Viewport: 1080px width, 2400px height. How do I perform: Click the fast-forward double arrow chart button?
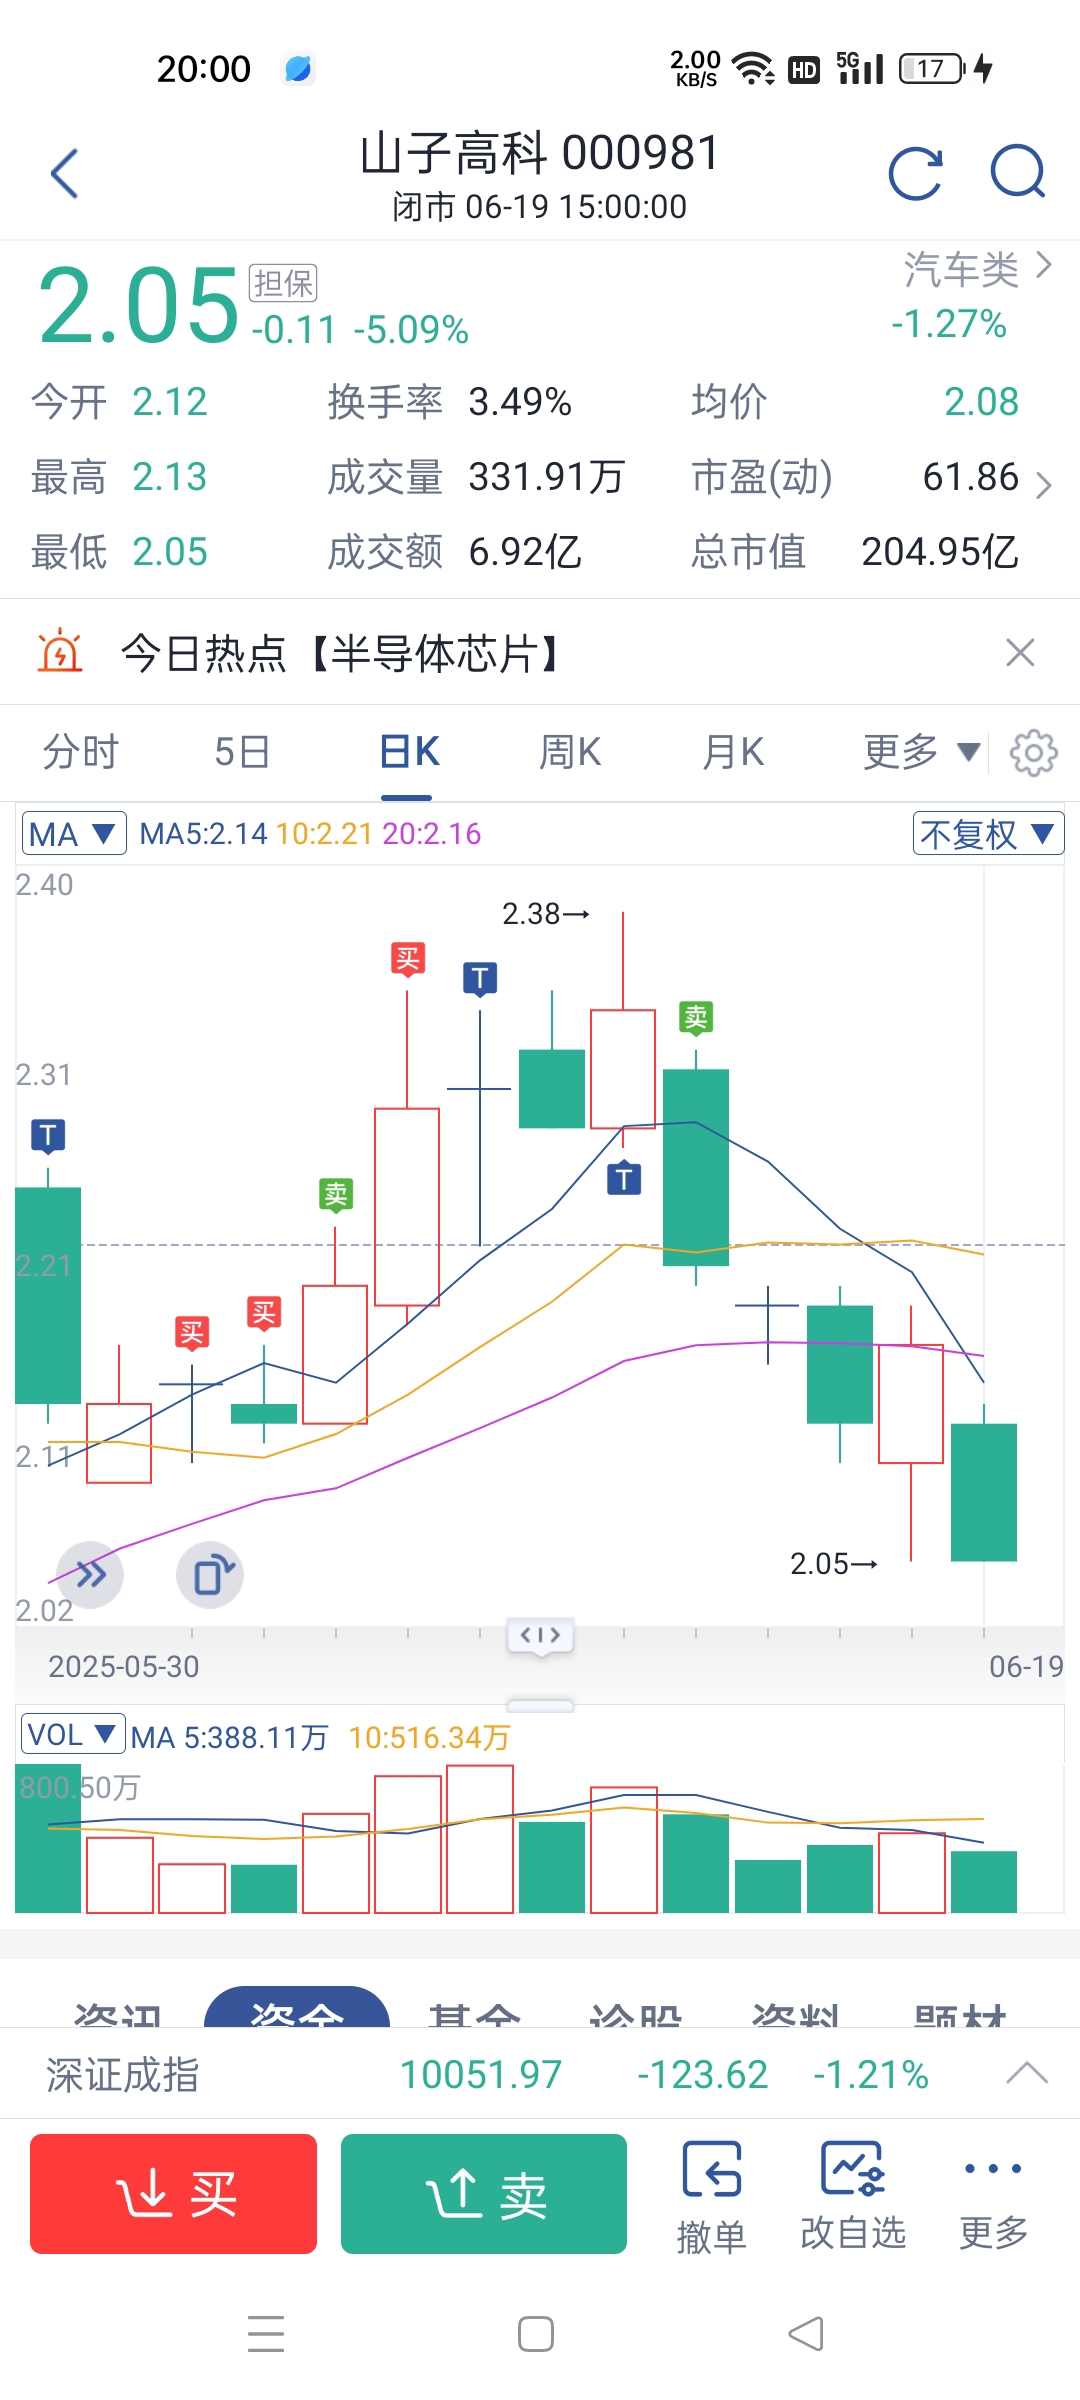tap(90, 1575)
